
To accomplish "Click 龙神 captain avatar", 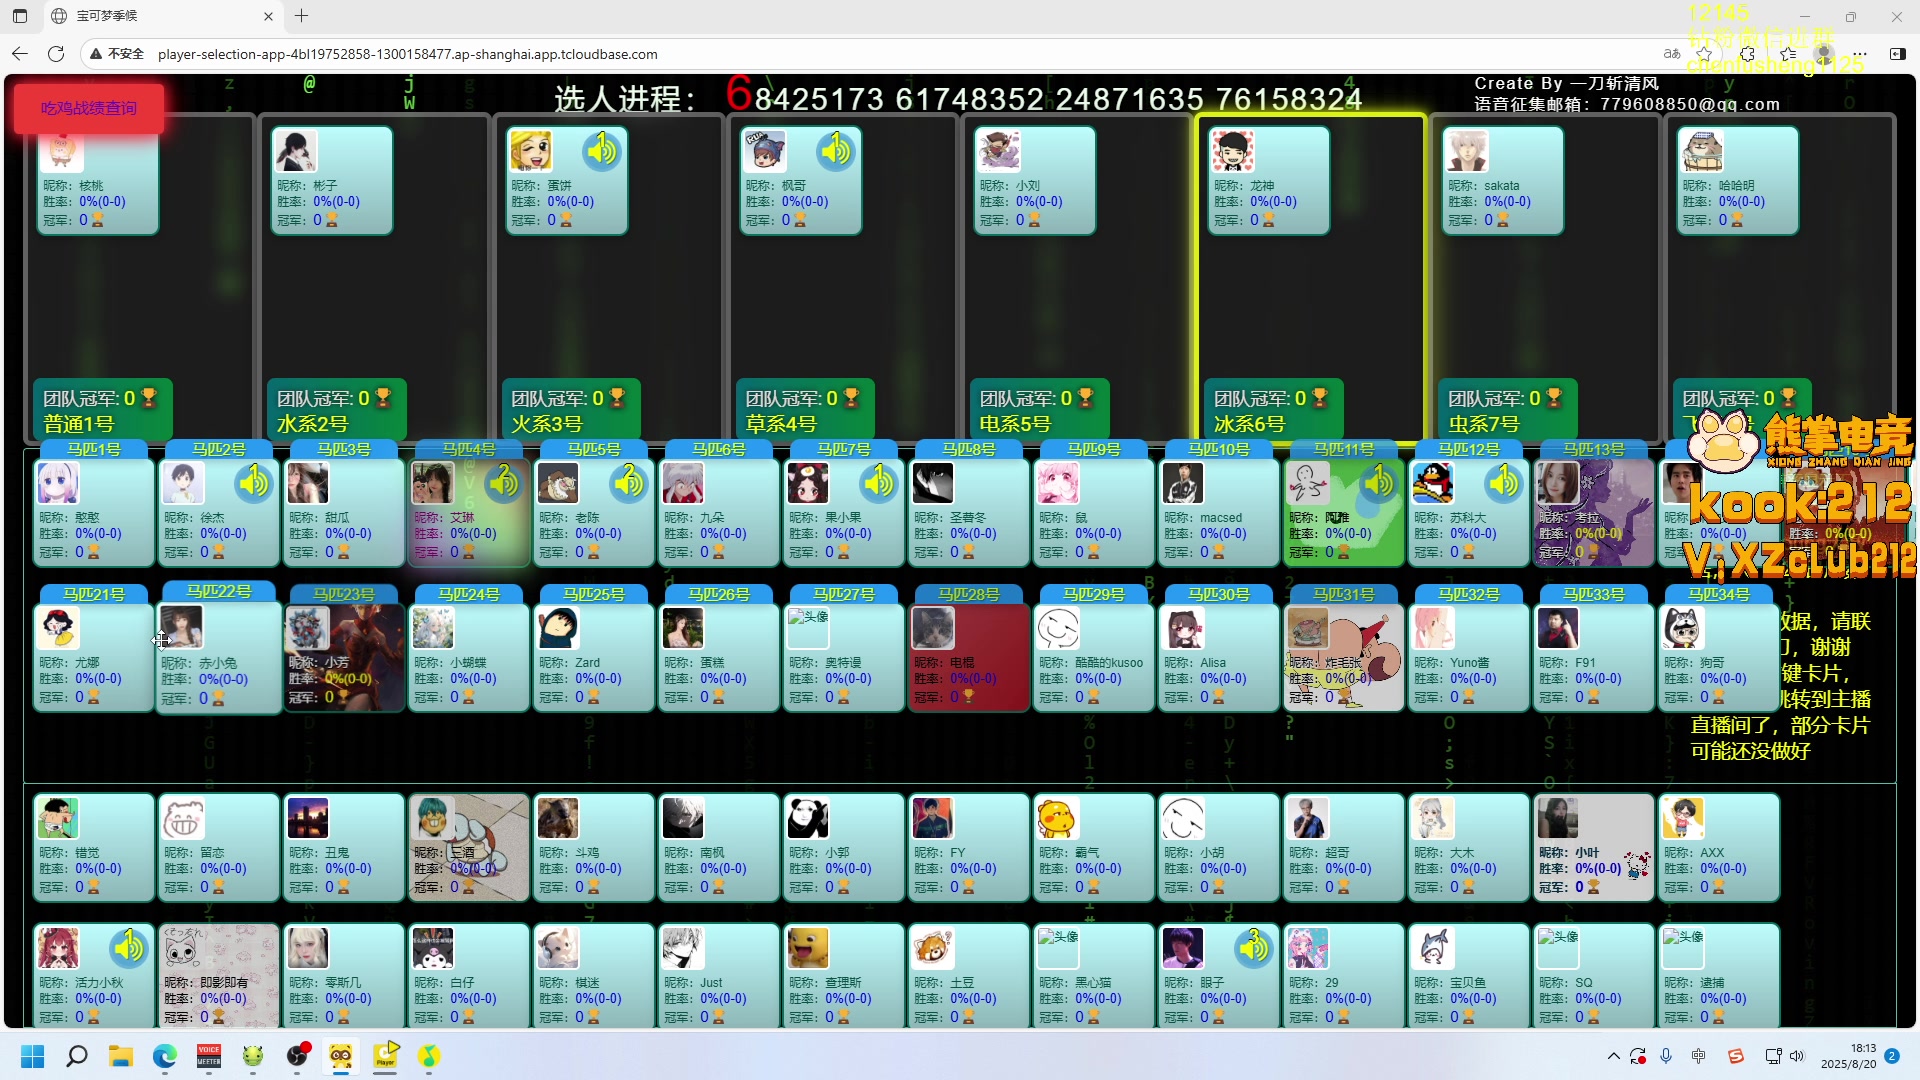I will [1233, 152].
